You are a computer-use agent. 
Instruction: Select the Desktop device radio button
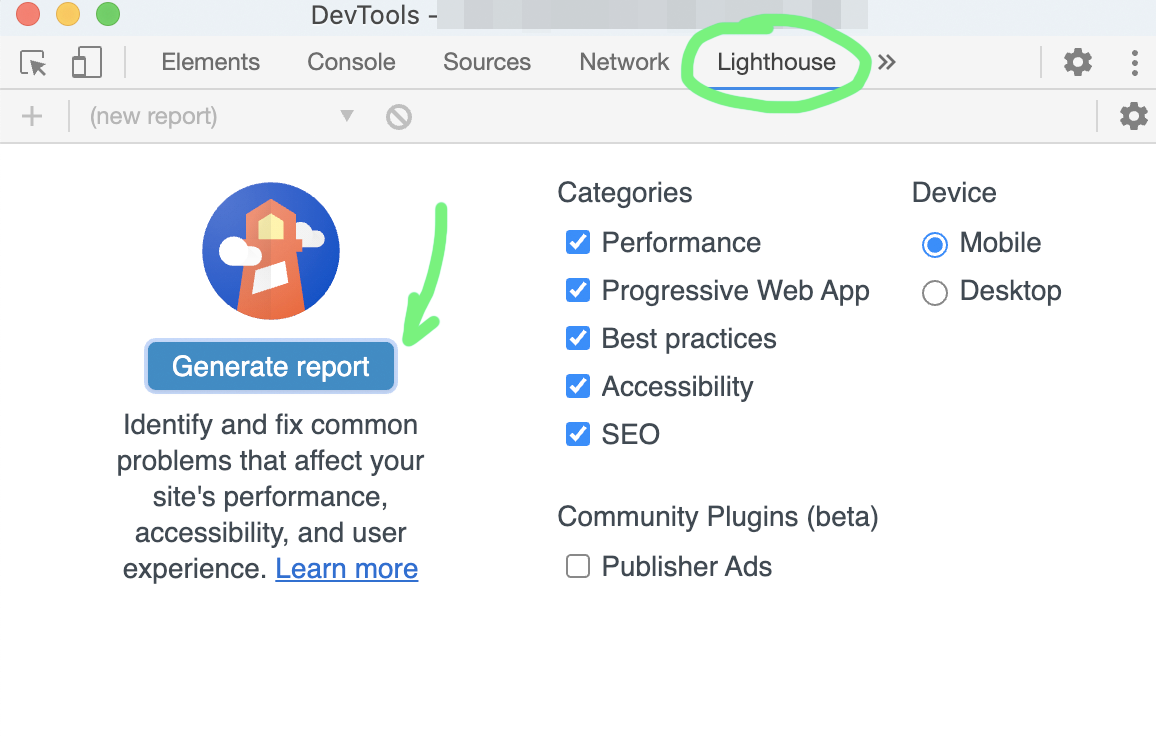tap(935, 293)
